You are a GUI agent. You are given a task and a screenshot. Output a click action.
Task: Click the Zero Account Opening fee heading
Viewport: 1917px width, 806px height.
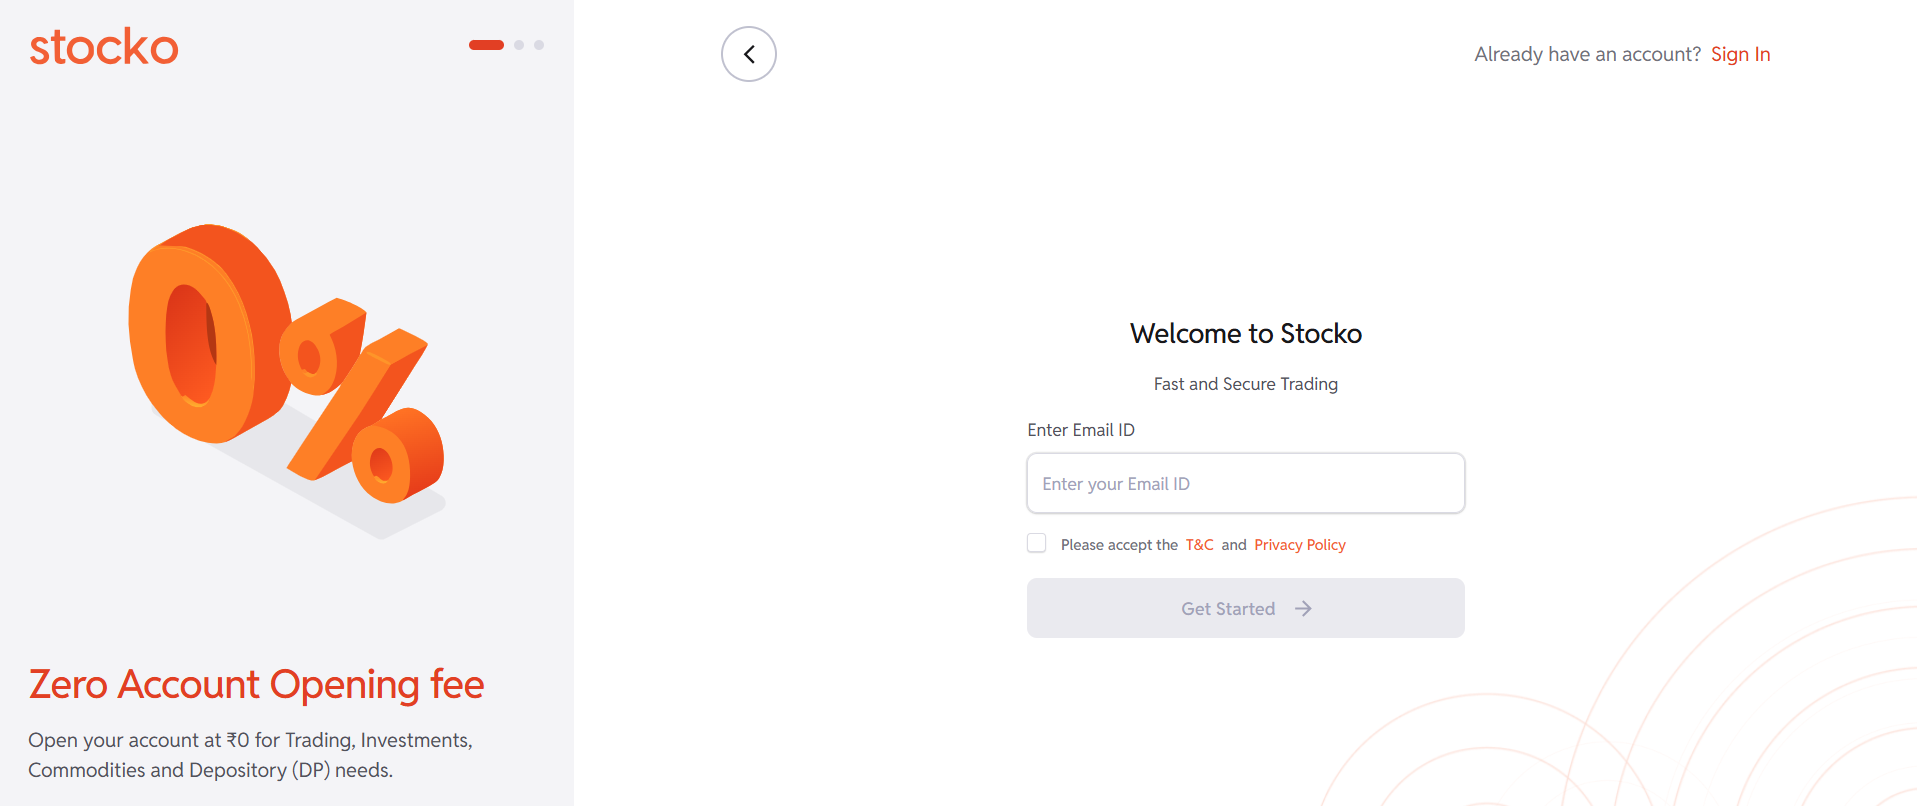(256, 685)
